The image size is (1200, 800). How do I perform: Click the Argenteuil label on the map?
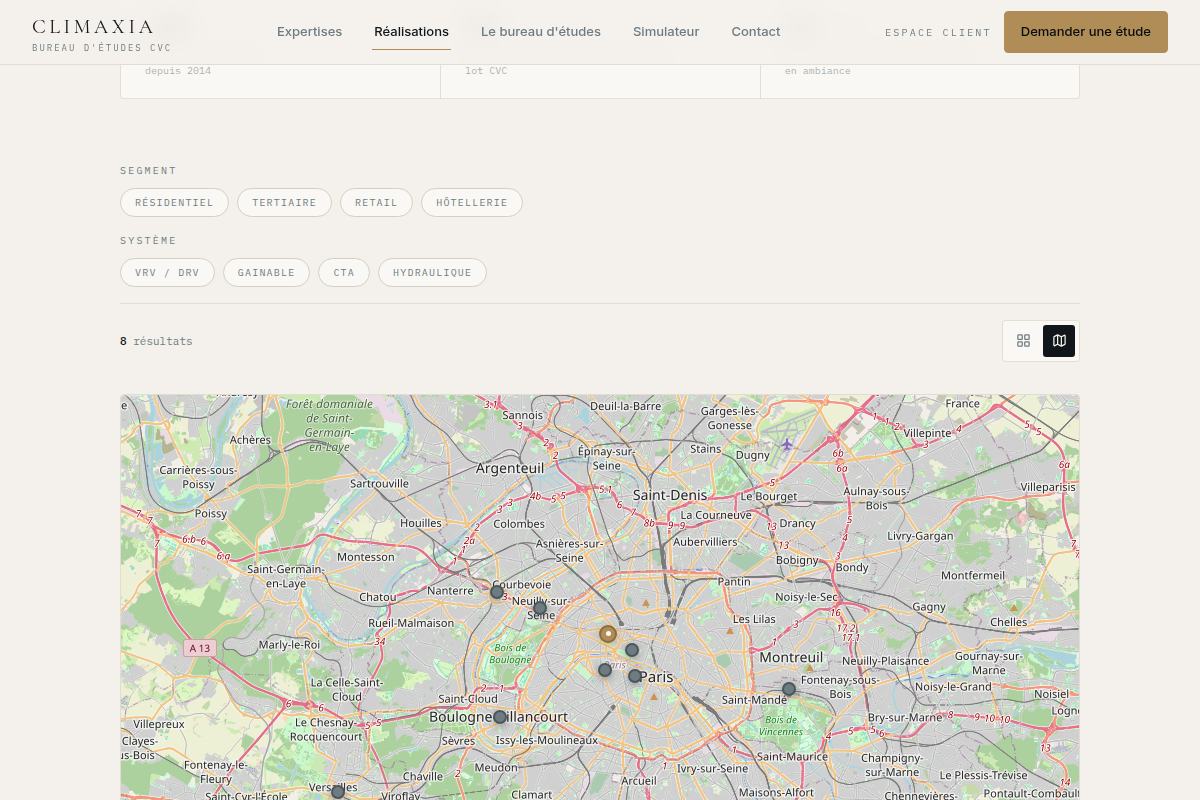point(510,468)
